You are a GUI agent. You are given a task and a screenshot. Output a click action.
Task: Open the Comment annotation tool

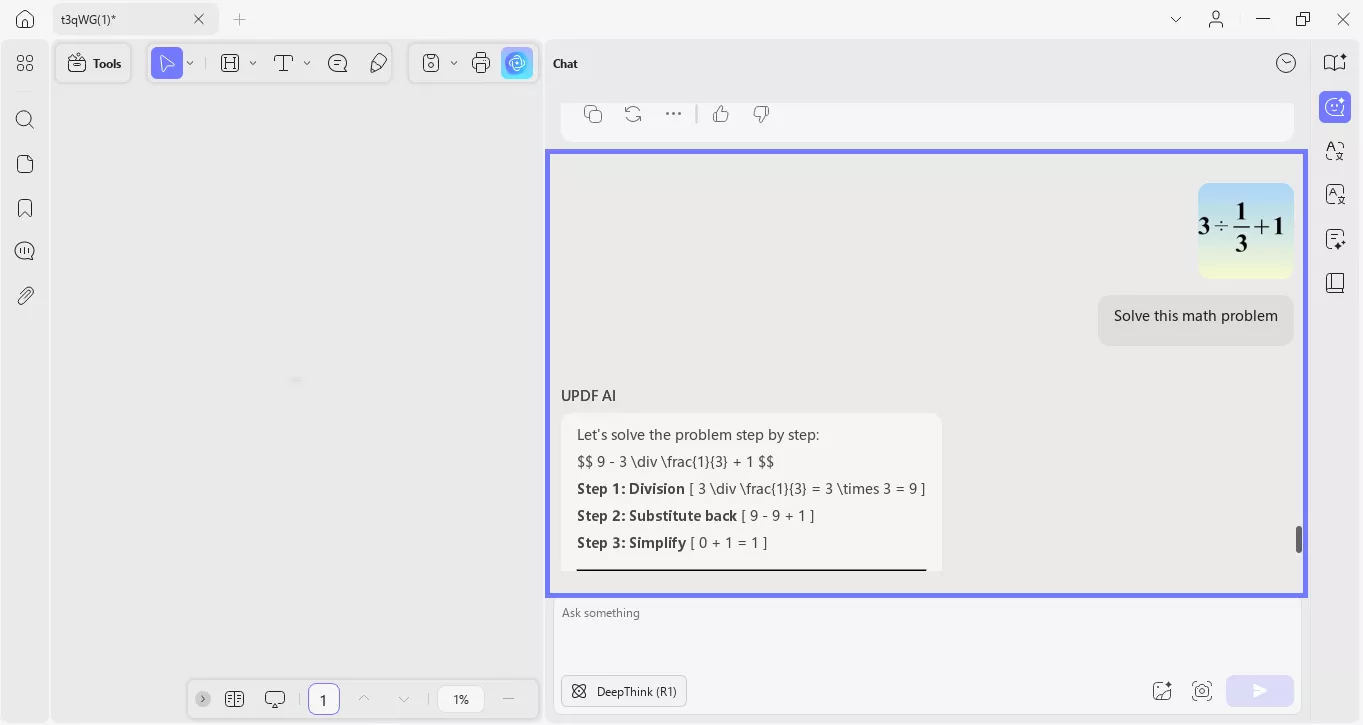pos(337,62)
